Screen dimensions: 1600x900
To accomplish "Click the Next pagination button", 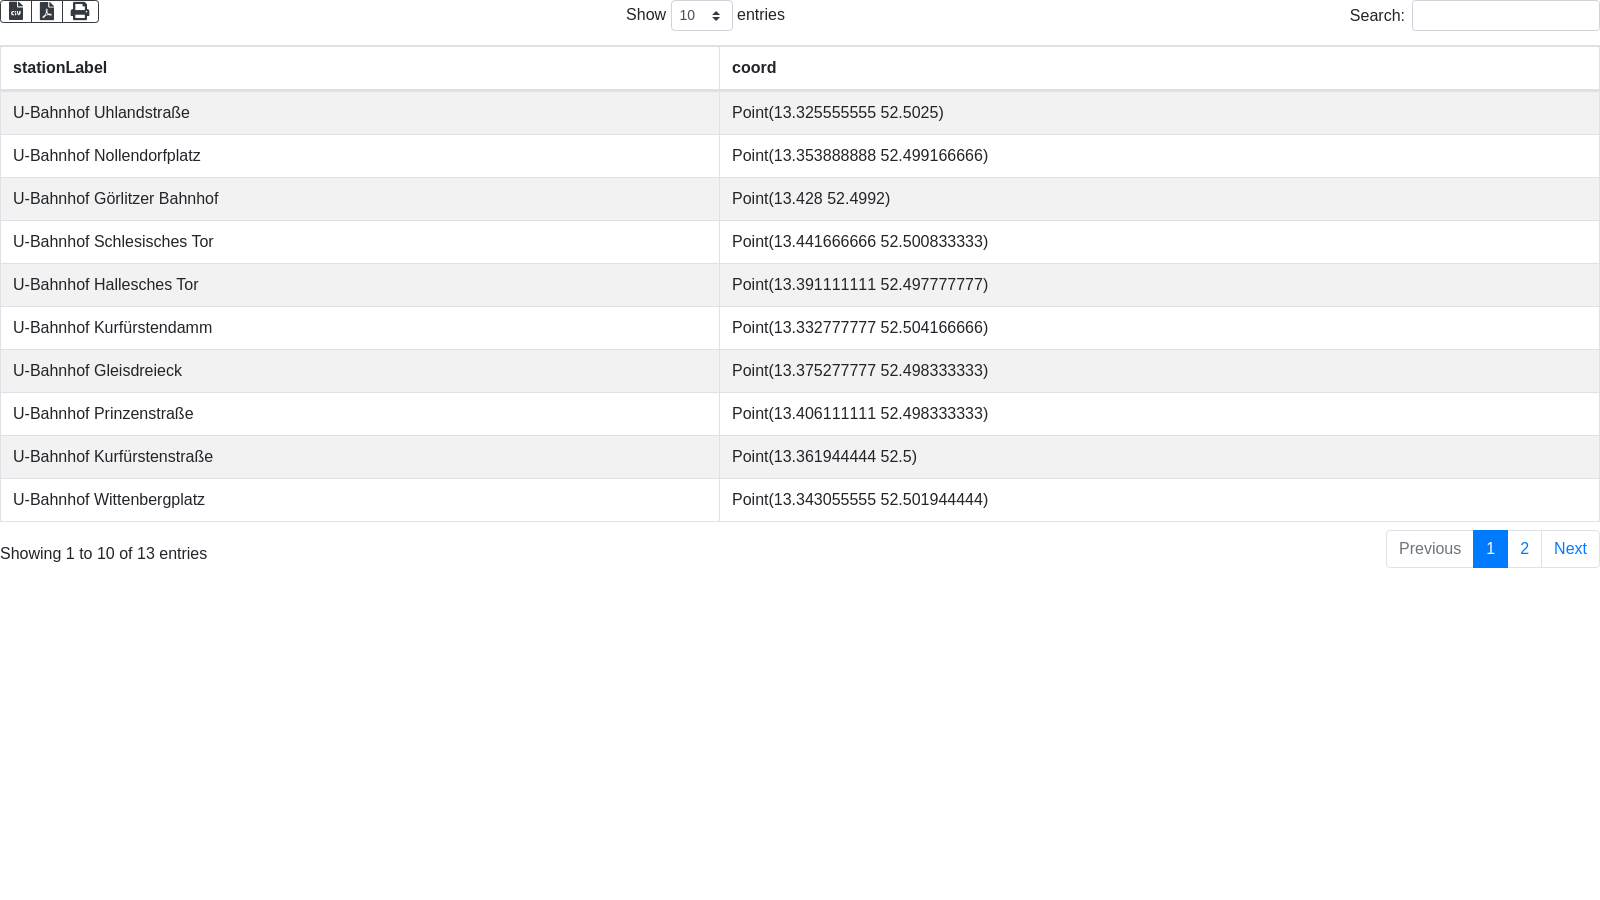I will (x=1569, y=549).
